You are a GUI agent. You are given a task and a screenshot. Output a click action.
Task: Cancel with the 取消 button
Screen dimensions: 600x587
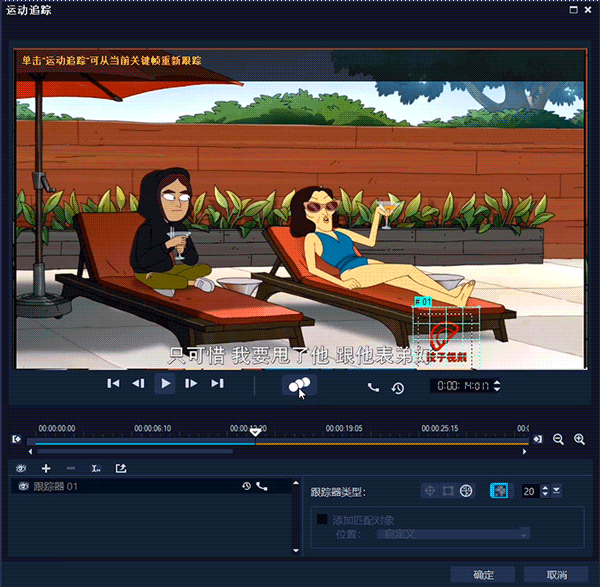556,575
